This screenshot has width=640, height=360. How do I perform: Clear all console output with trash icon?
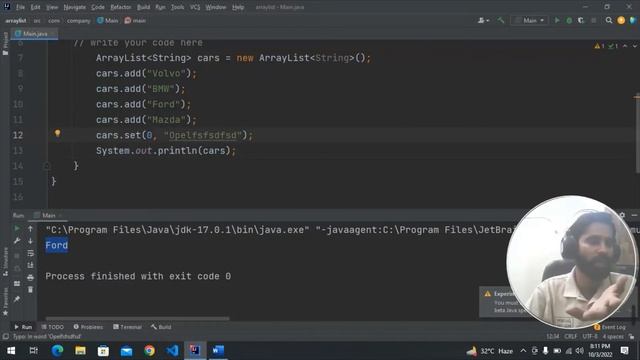click(31, 289)
